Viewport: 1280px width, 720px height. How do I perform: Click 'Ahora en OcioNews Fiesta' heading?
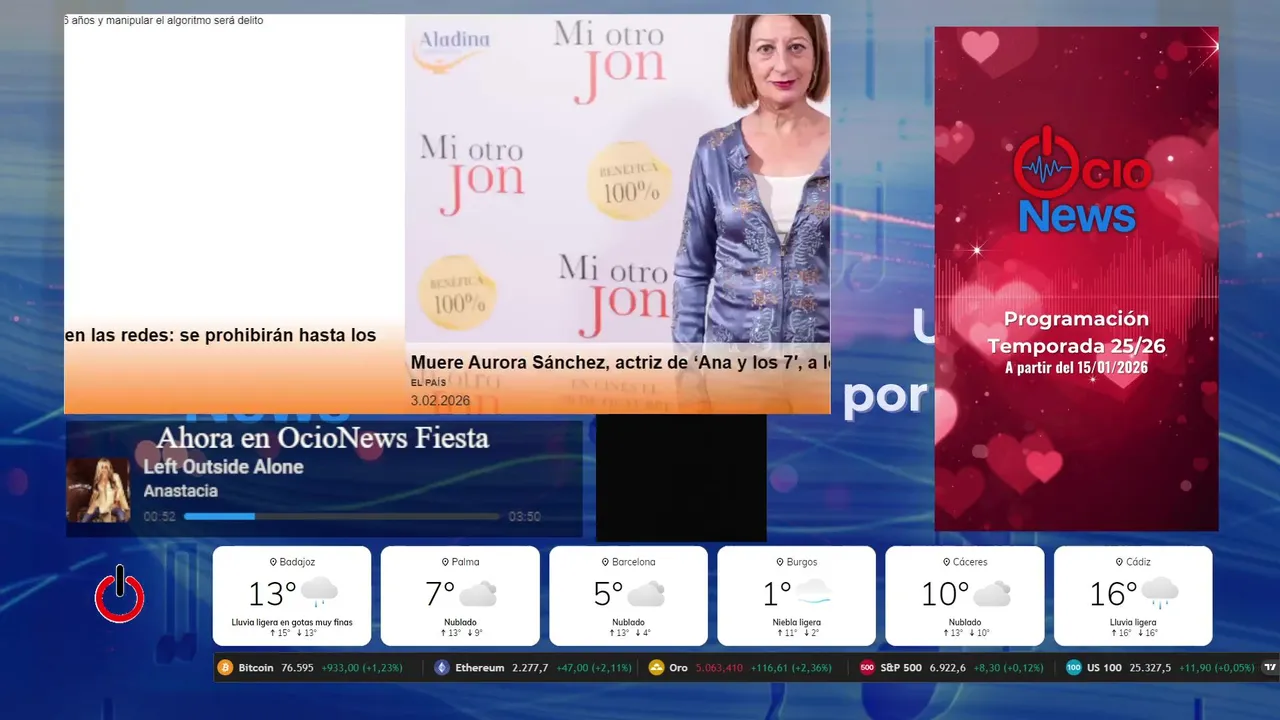(x=323, y=438)
